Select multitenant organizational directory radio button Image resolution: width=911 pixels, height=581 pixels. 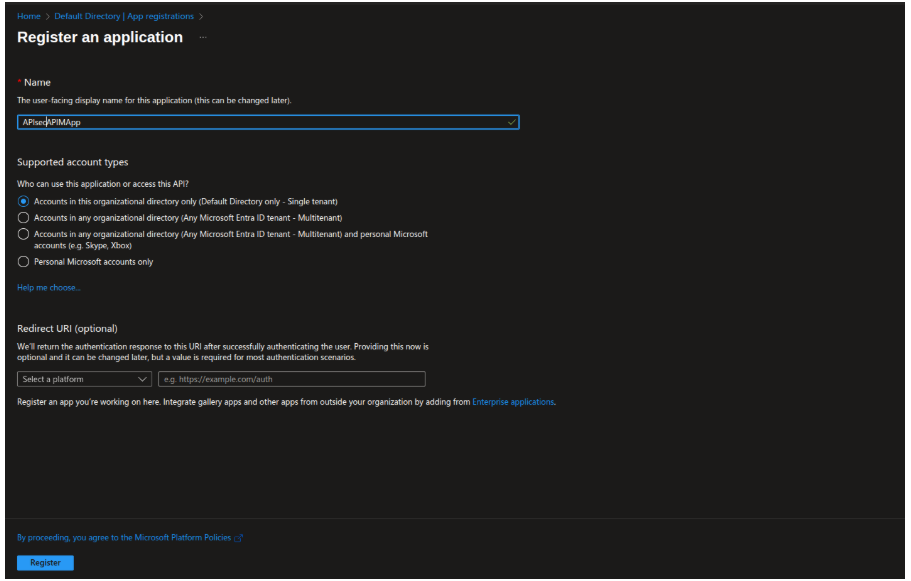tap(23, 217)
